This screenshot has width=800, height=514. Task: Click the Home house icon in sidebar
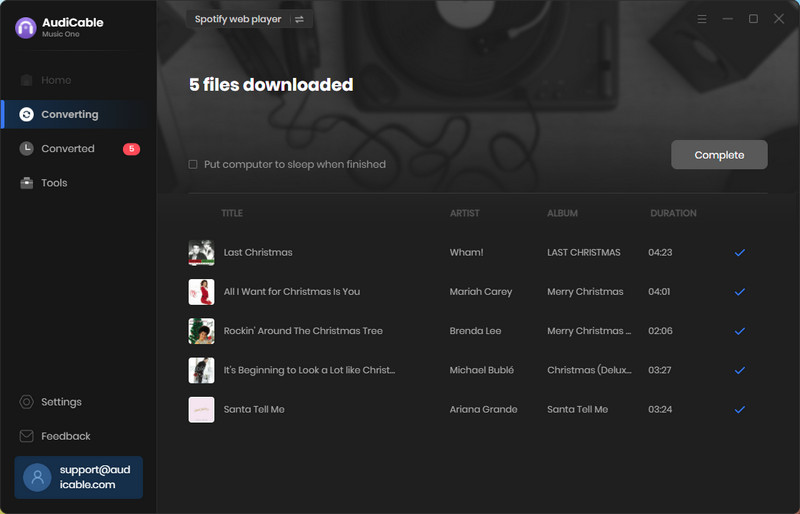pos(27,80)
